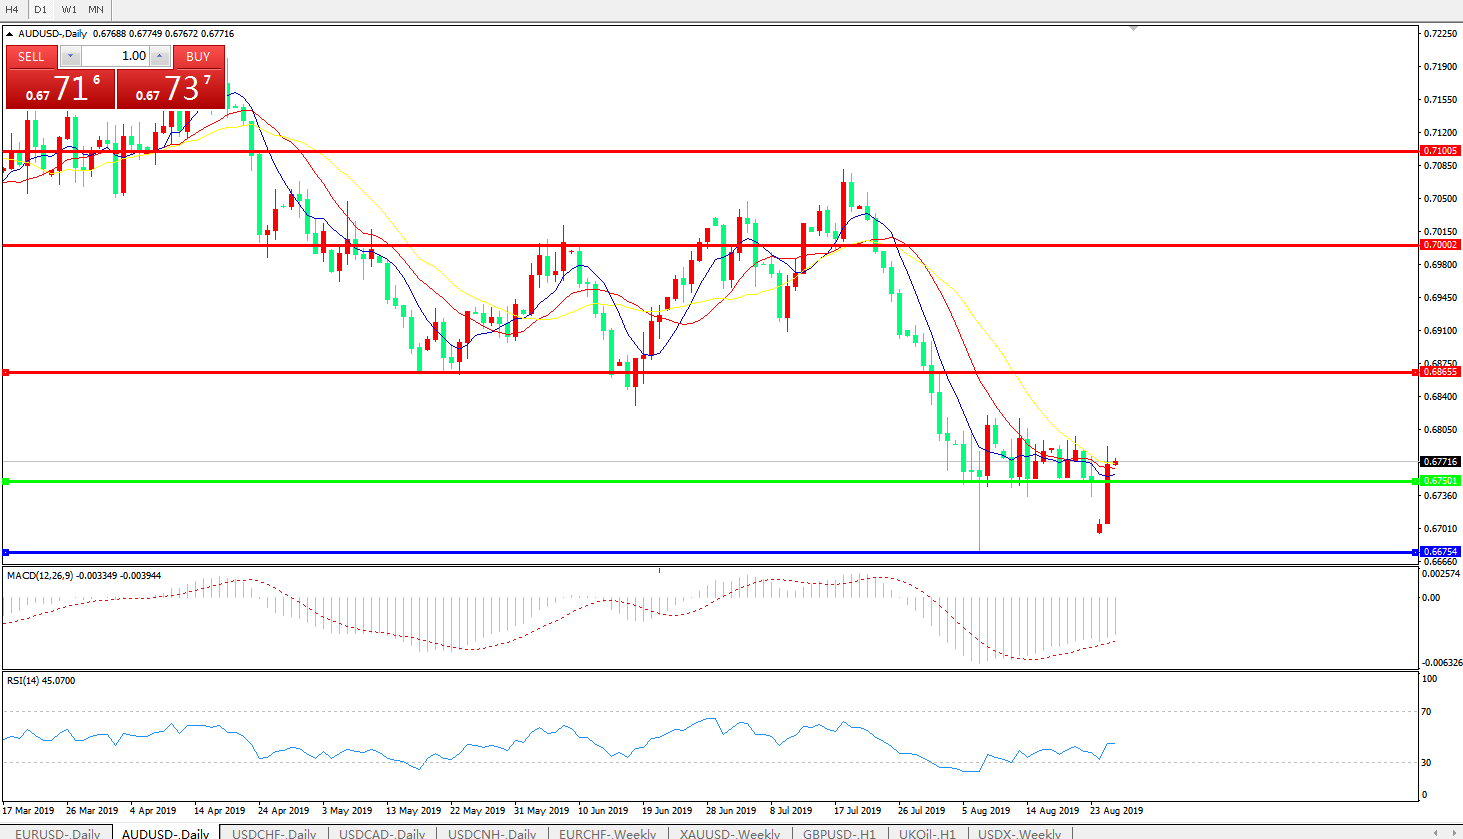Switch chart to W1 timeframe
The image size is (1463, 839).
pyautogui.click(x=69, y=9)
